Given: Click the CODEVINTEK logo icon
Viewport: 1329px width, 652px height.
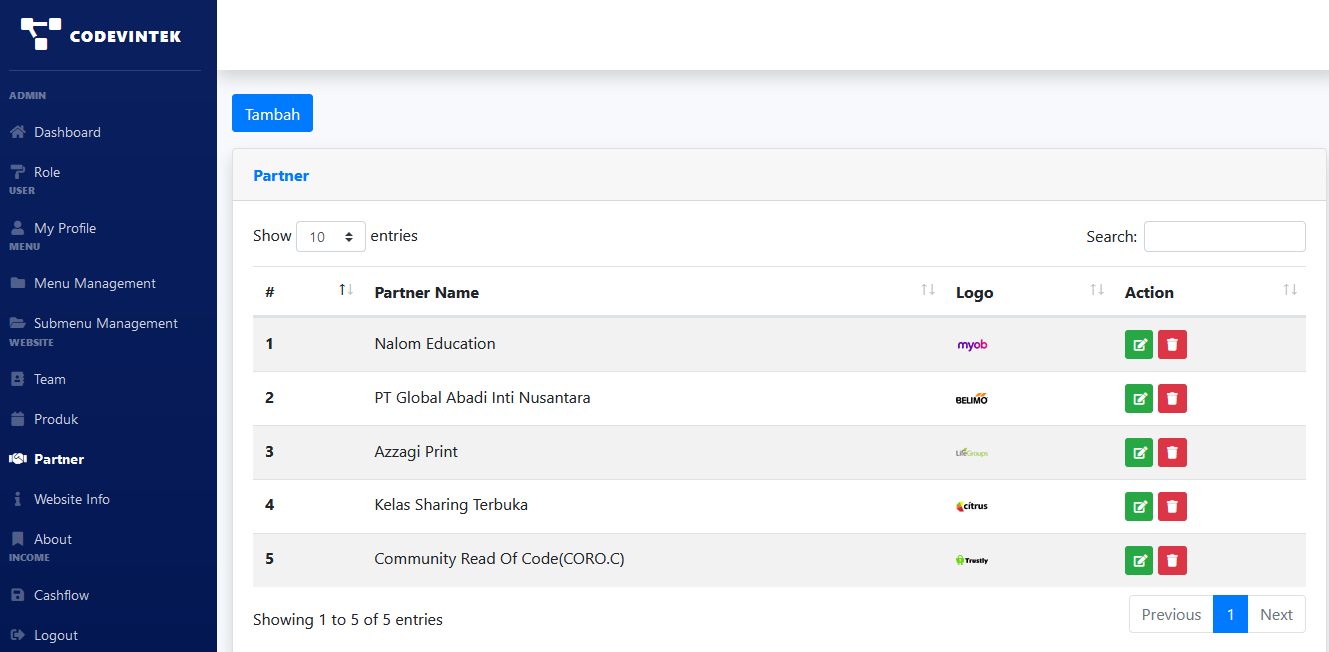Looking at the screenshot, I should tap(41, 34).
